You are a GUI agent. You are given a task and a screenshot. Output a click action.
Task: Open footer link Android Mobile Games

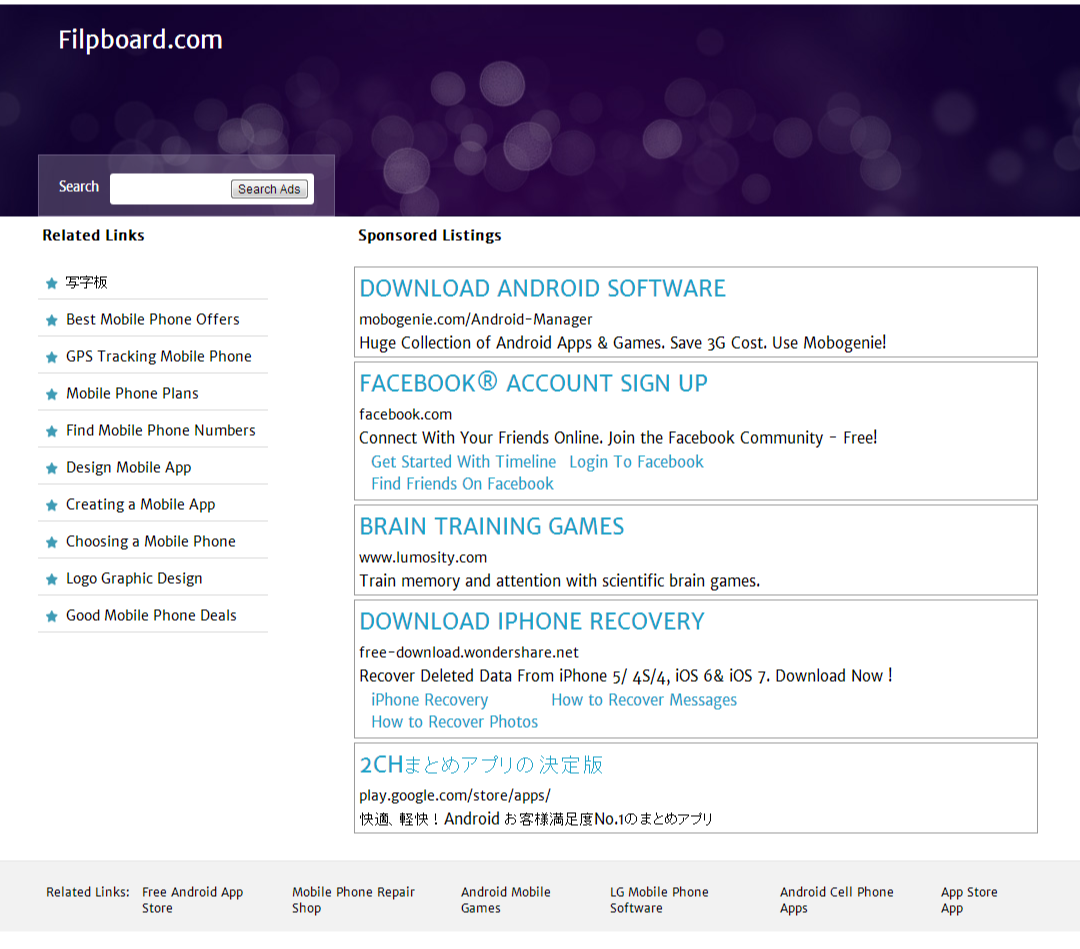coord(506,900)
